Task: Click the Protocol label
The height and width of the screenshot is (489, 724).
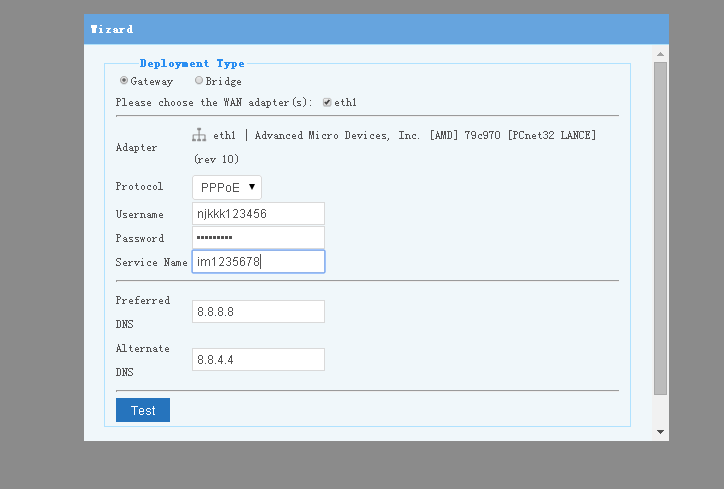Action: coord(139,187)
